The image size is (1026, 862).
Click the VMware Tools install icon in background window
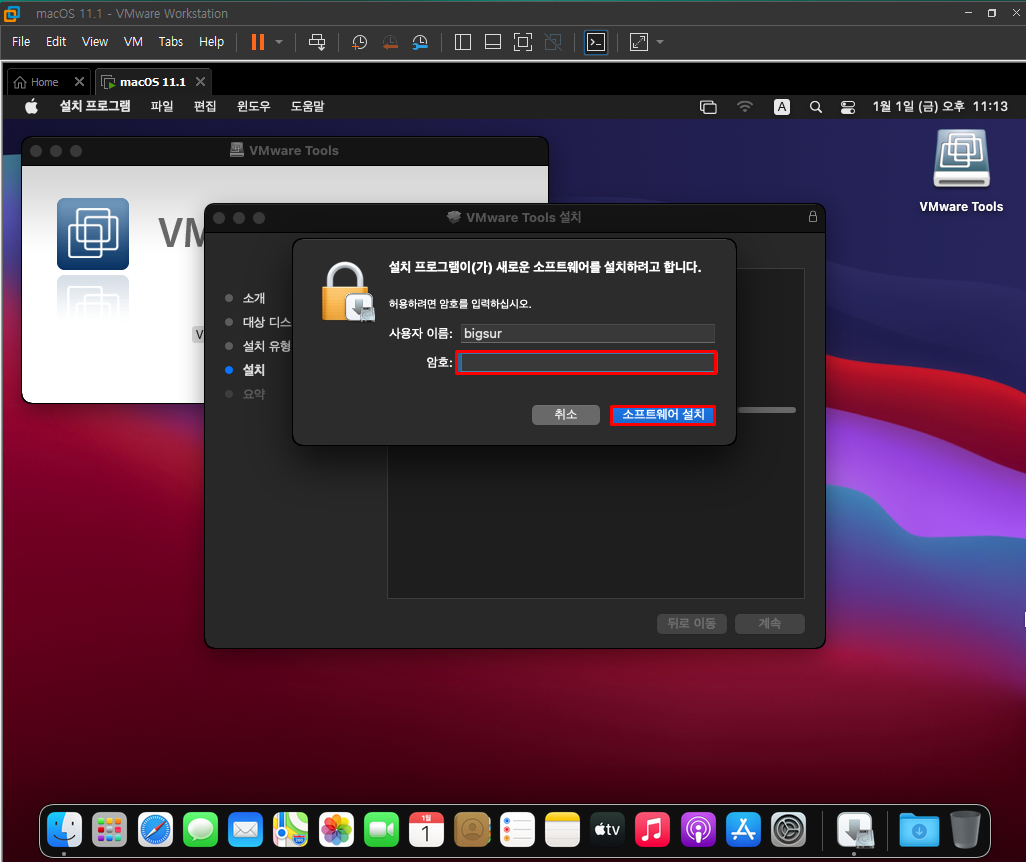tap(93, 234)
